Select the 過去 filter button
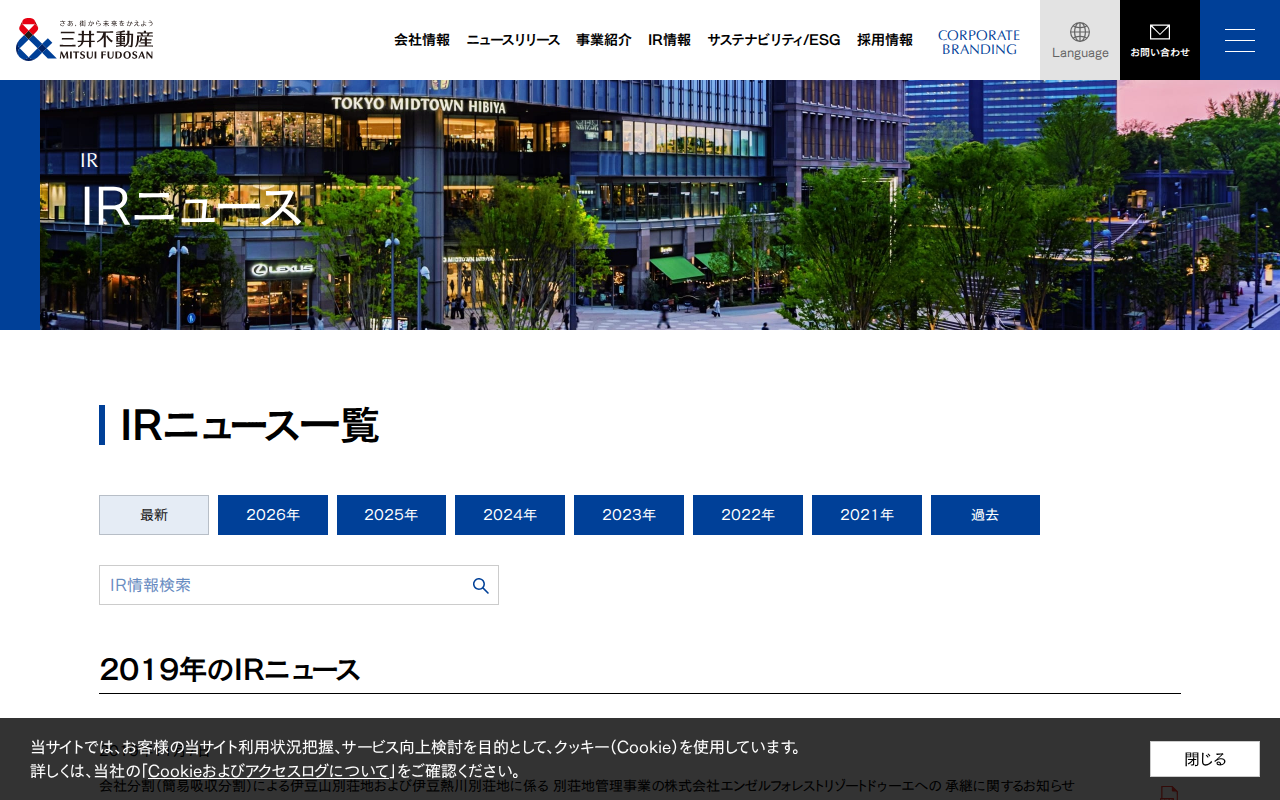The width and height of the screenshot is (1280, 800). click(x=985, y=515)
